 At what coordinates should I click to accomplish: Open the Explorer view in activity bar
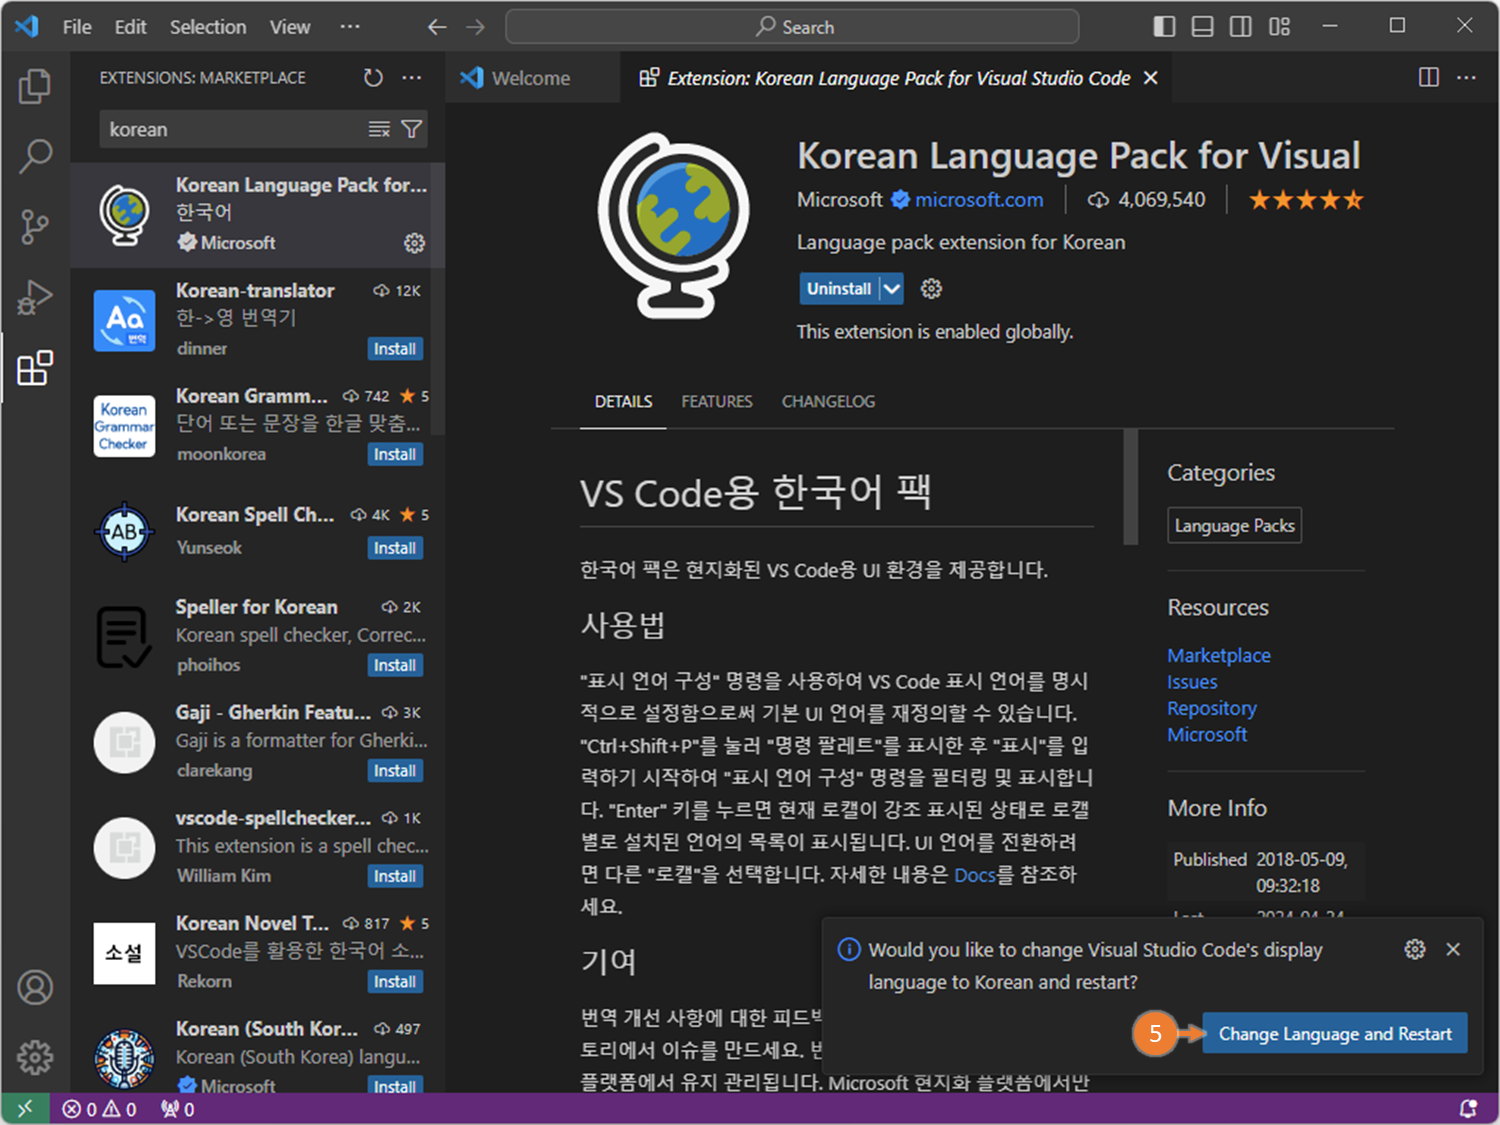[35, 86]
